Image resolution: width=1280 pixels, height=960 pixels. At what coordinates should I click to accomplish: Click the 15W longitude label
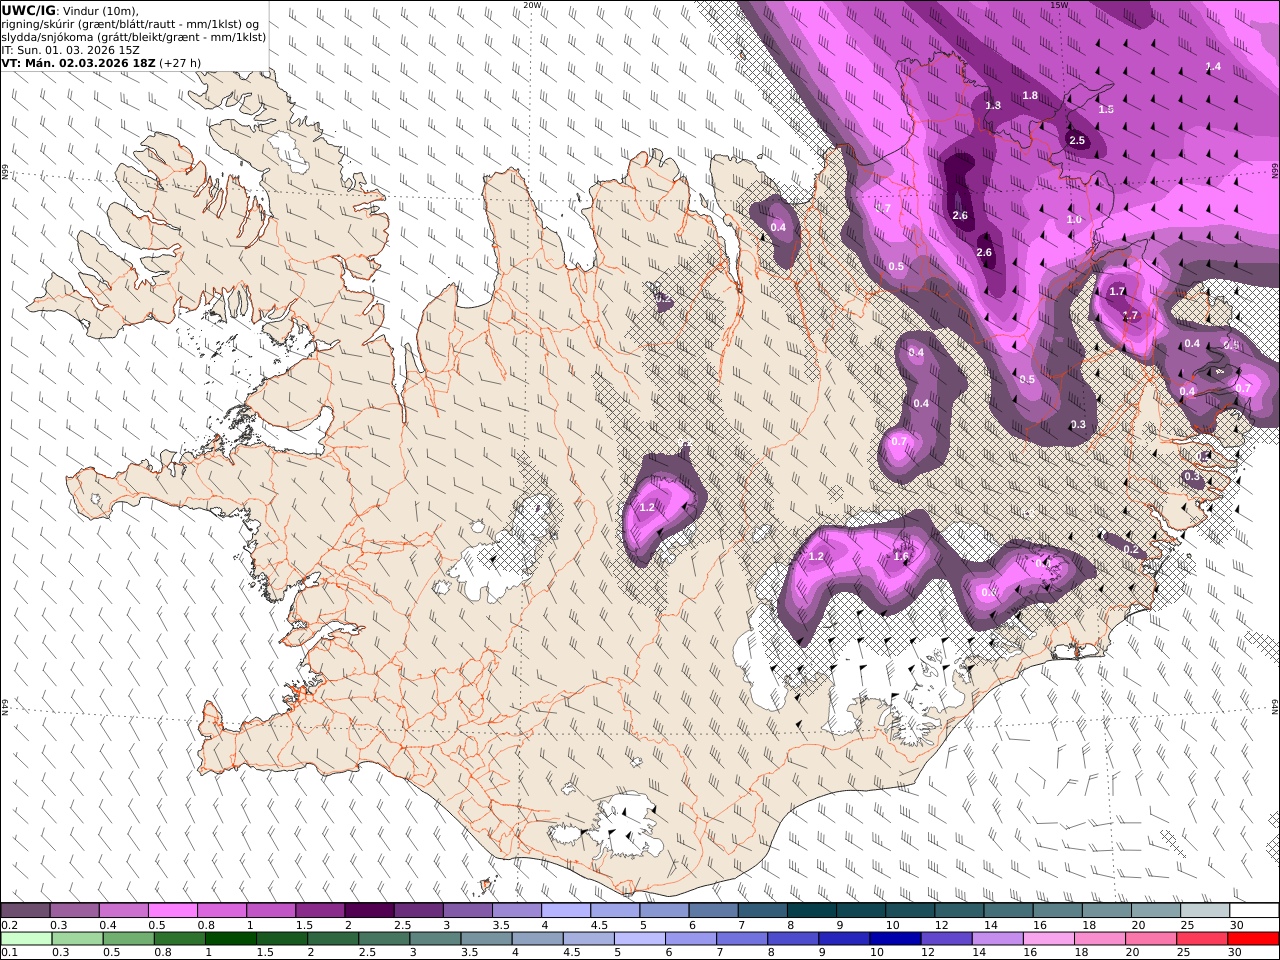coord(1059,5)
